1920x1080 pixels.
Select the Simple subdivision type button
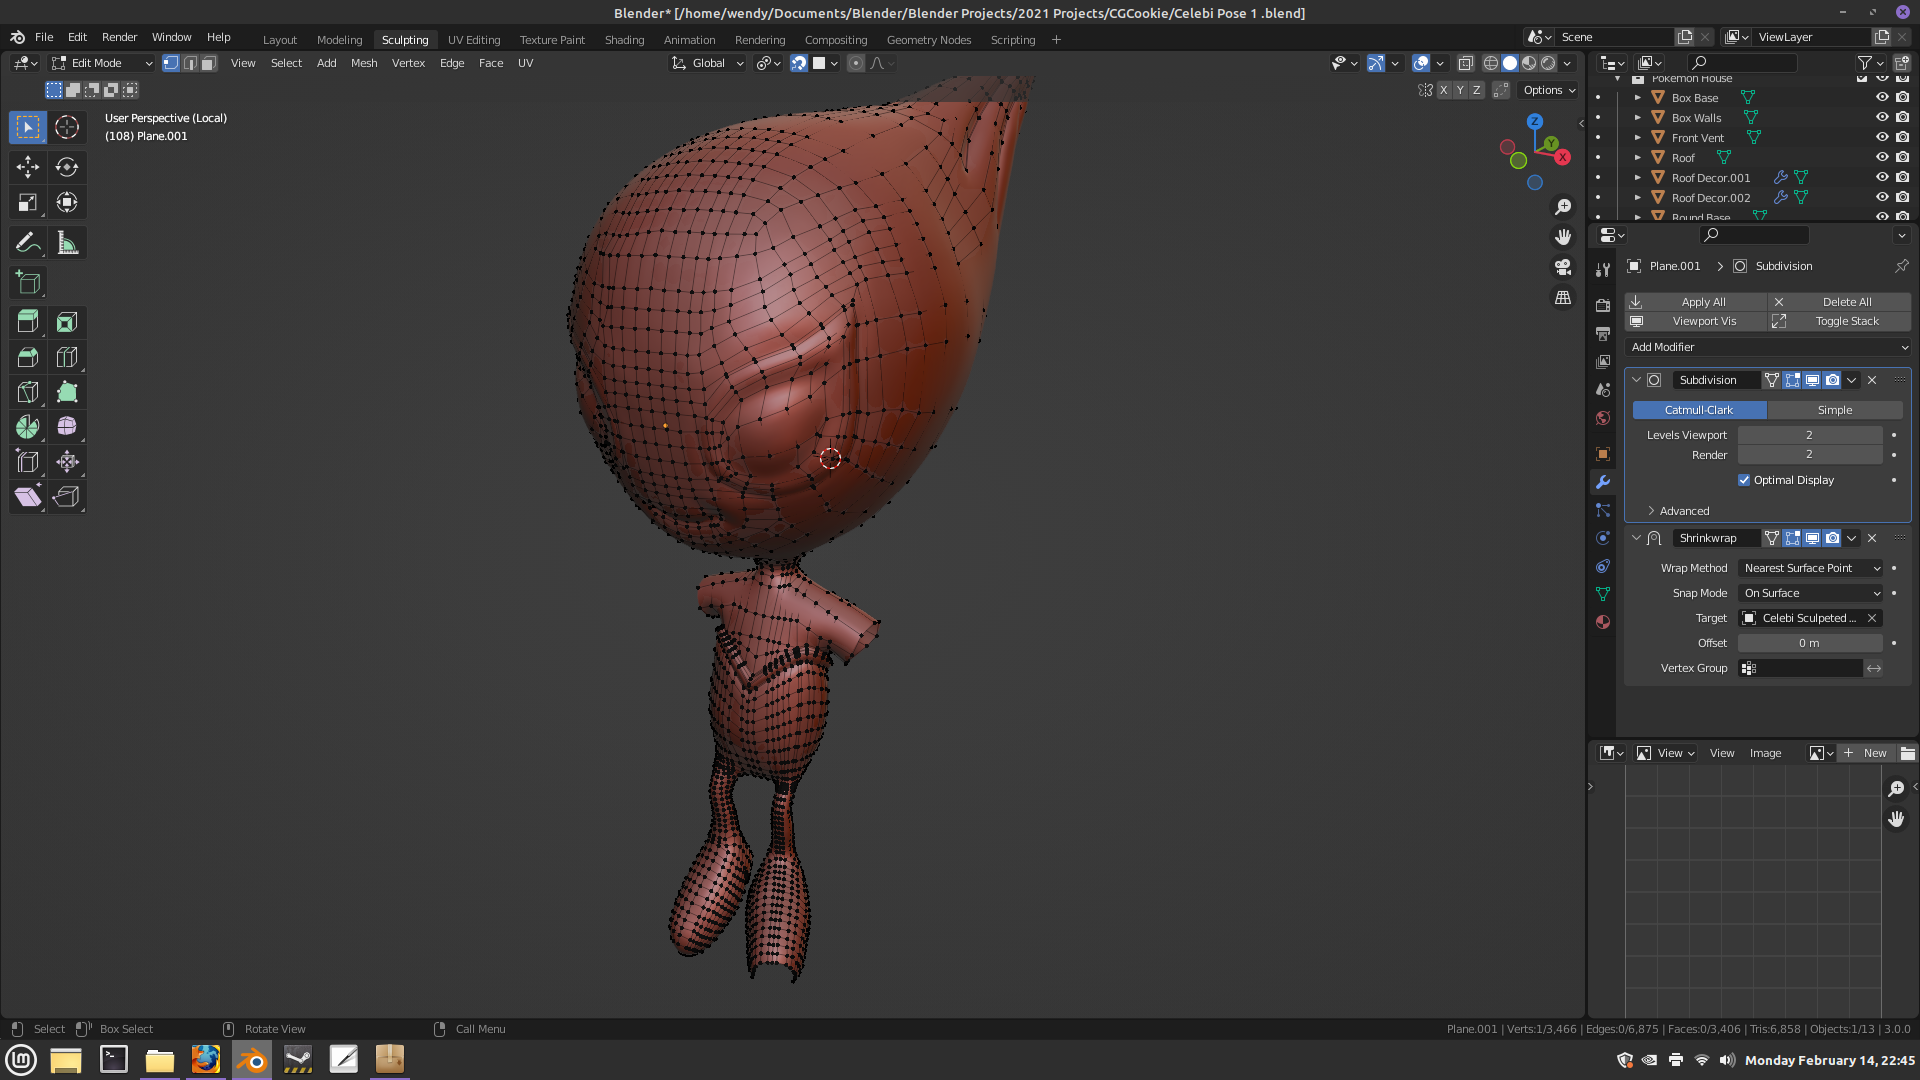(1834, 410)
